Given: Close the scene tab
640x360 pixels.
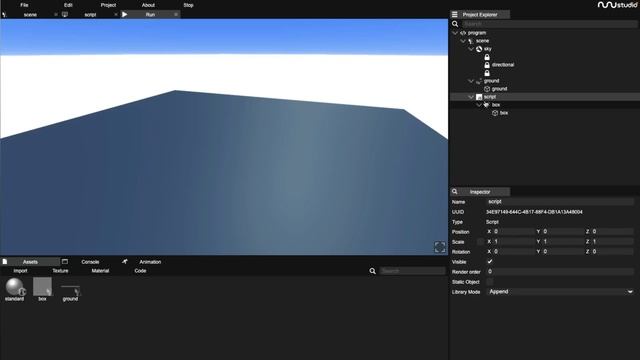Looking at the screenshot, I should pos(56,15).
